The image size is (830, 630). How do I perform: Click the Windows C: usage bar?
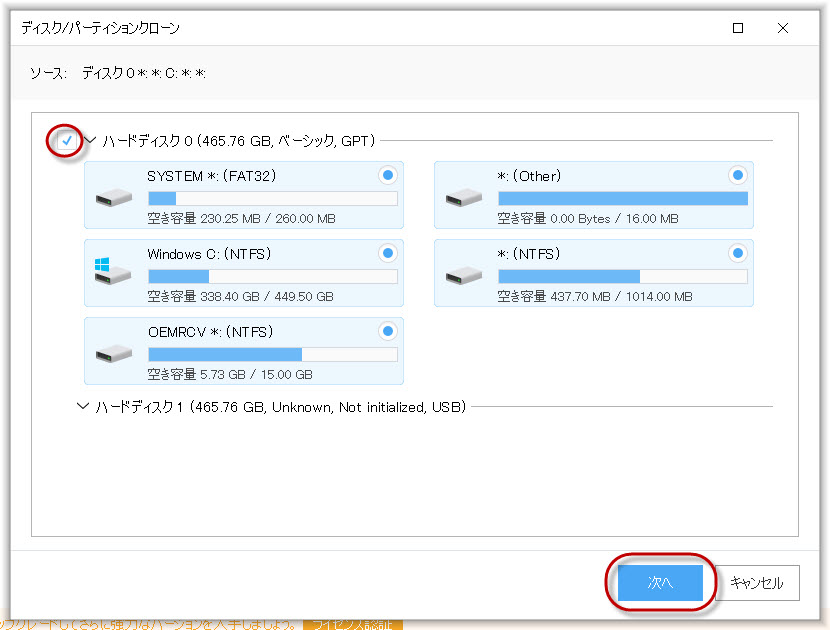(273, 276)
